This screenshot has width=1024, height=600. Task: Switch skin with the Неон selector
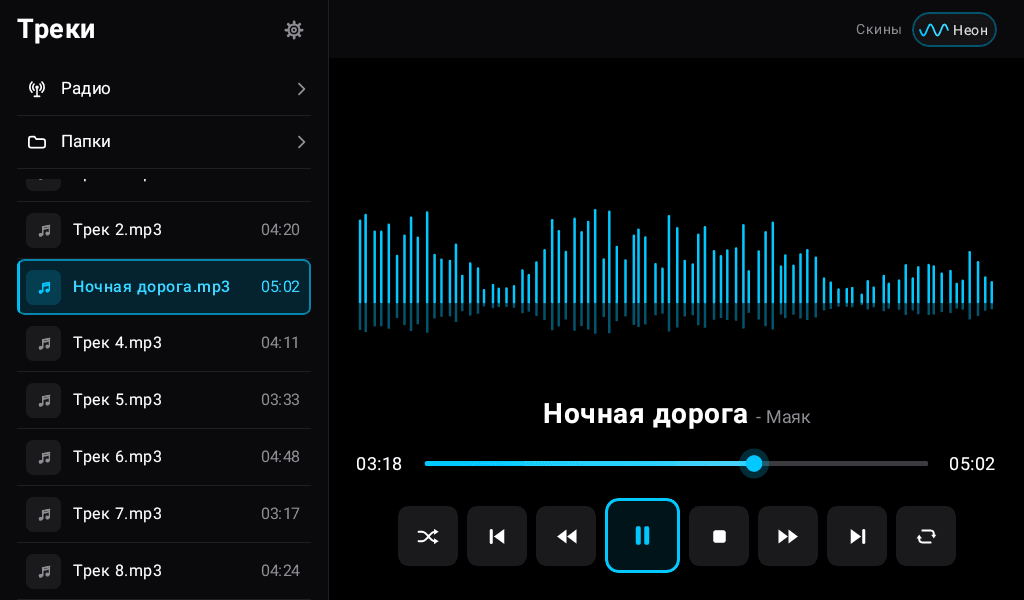click(x=954, y=30)
